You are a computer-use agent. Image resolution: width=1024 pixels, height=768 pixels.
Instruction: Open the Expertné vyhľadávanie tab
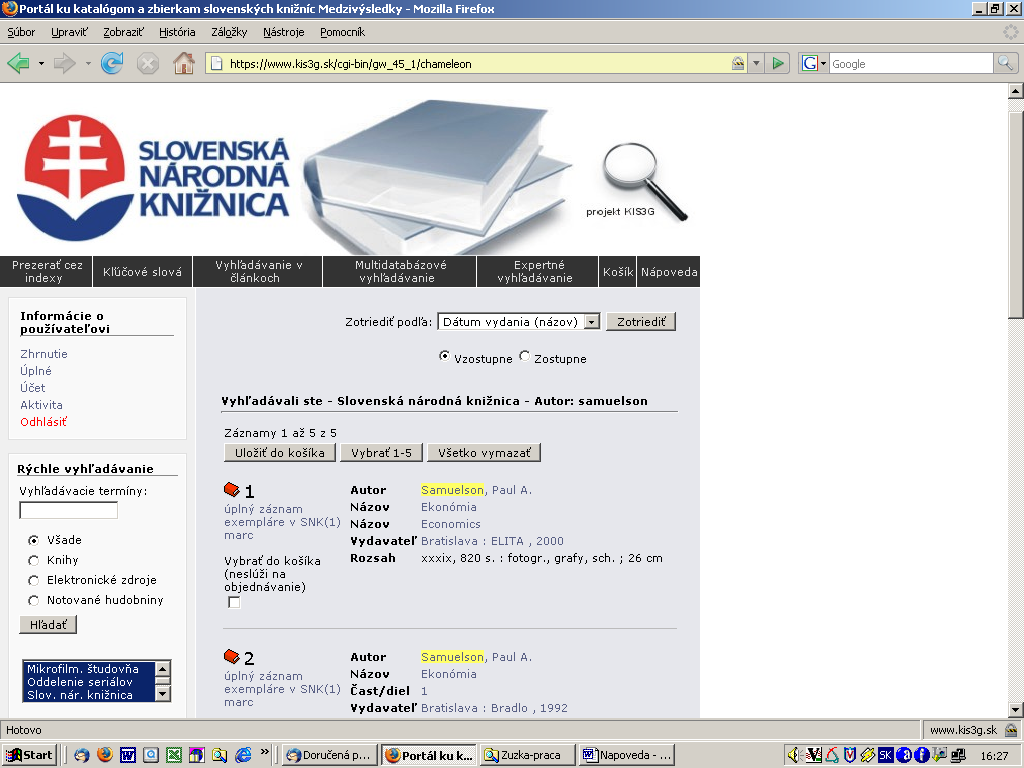coord(539,271)
